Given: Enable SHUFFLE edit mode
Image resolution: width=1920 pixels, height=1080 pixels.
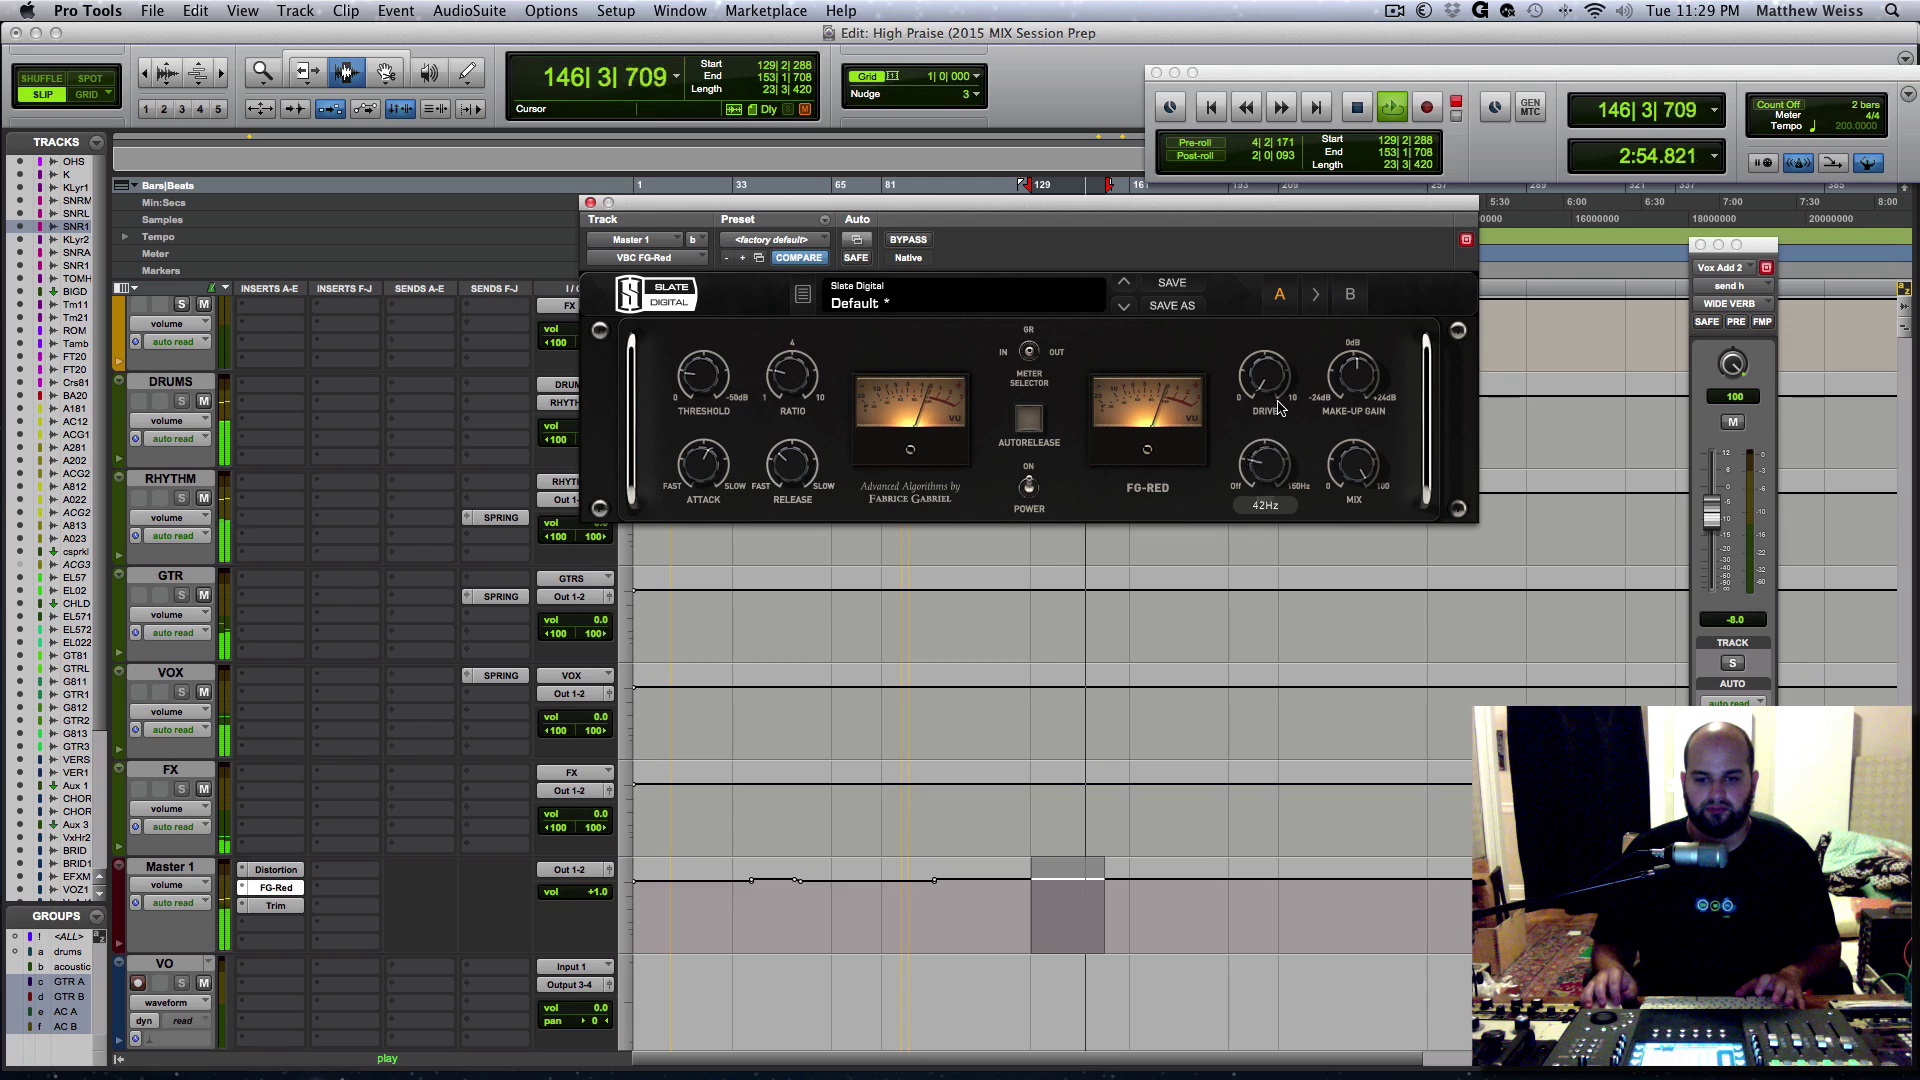Looking at the screenshot, I should [x=41, y=78].
